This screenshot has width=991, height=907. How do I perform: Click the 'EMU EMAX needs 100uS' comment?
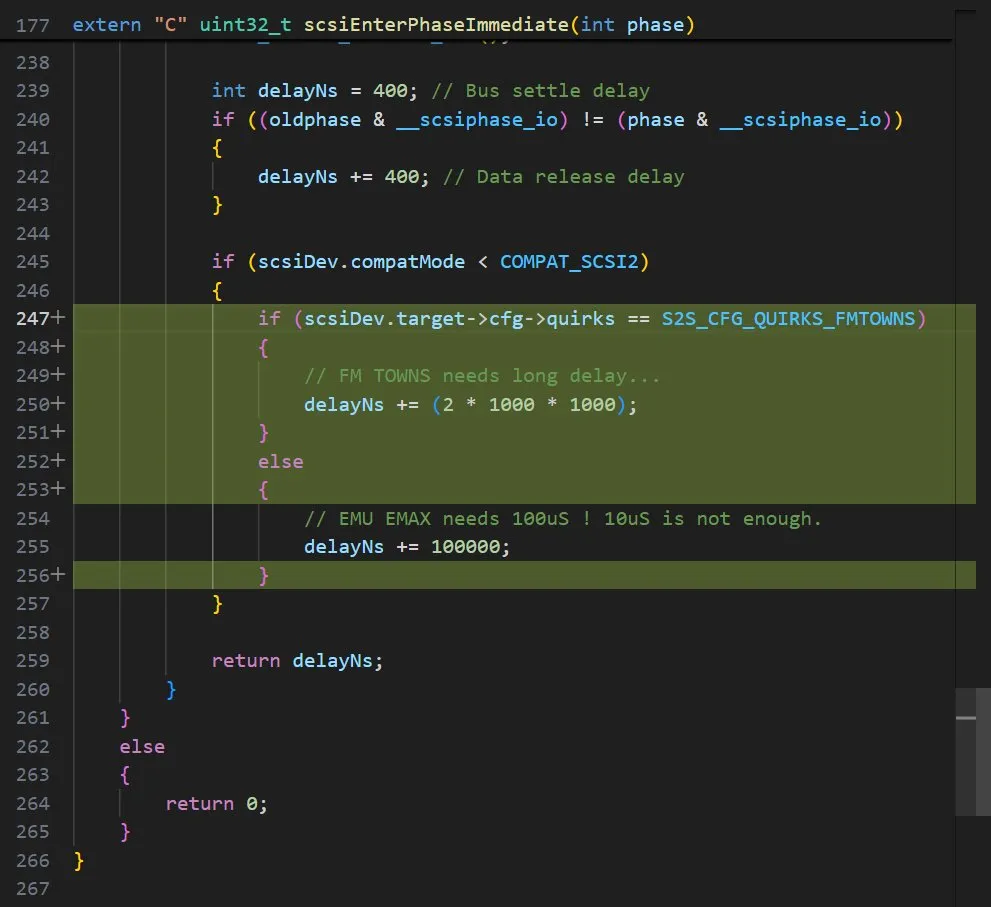[562, 519]
